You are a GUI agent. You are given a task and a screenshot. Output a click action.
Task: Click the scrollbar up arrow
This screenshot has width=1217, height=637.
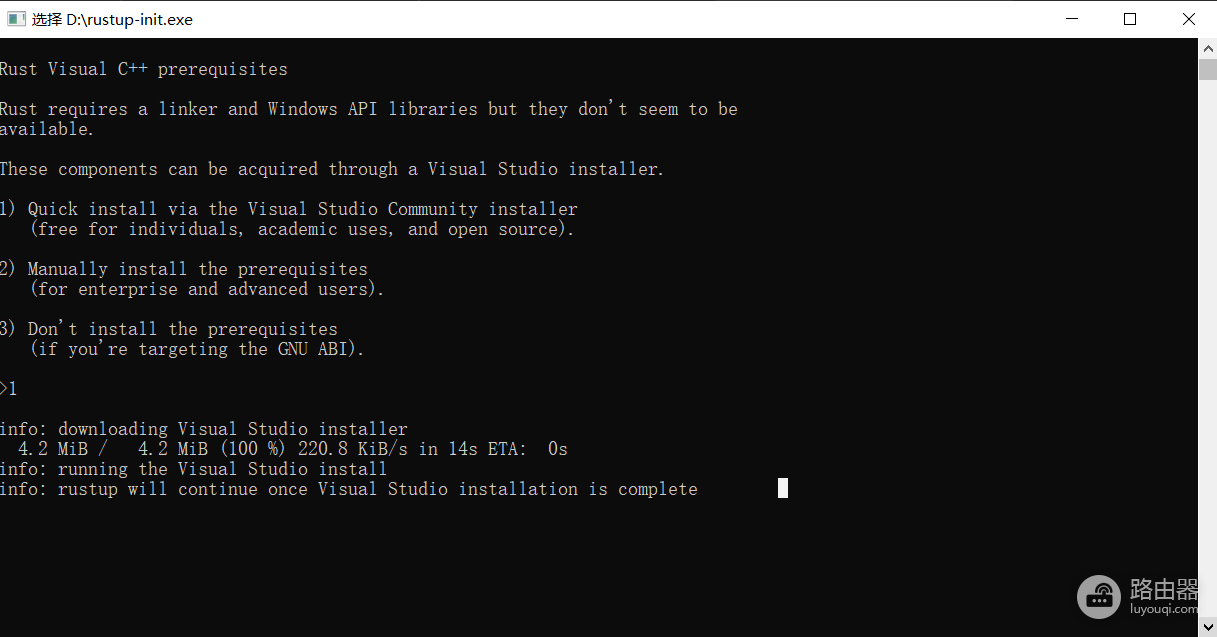pos(1207,48)
